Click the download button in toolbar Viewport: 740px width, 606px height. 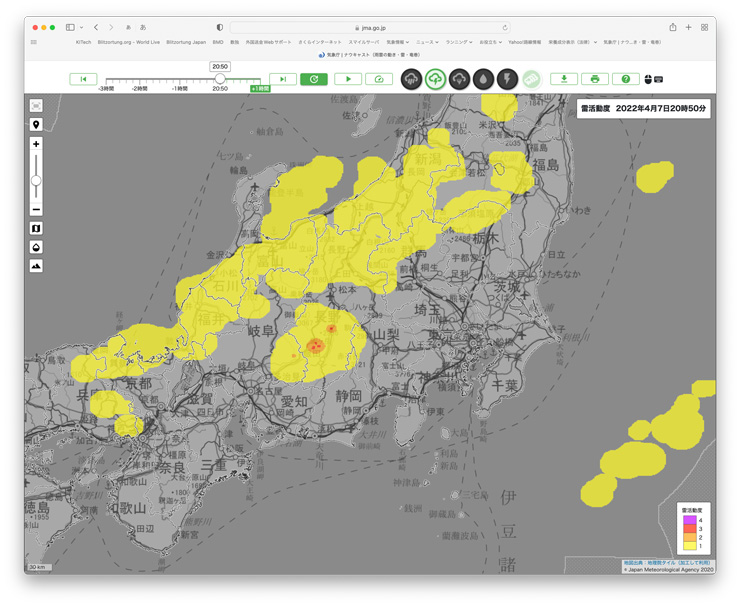[564, 79]
